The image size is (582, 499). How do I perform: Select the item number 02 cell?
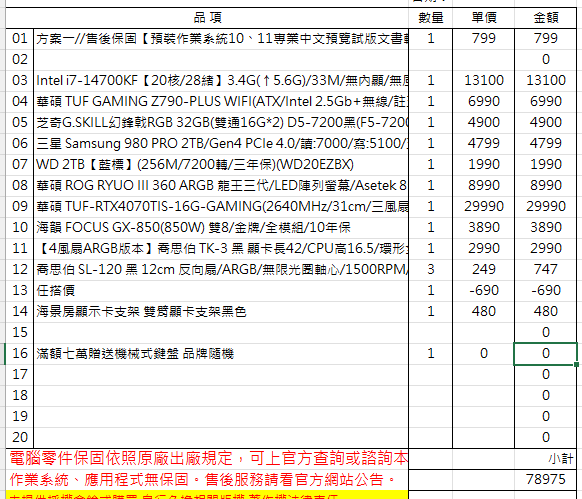(20, 59)
